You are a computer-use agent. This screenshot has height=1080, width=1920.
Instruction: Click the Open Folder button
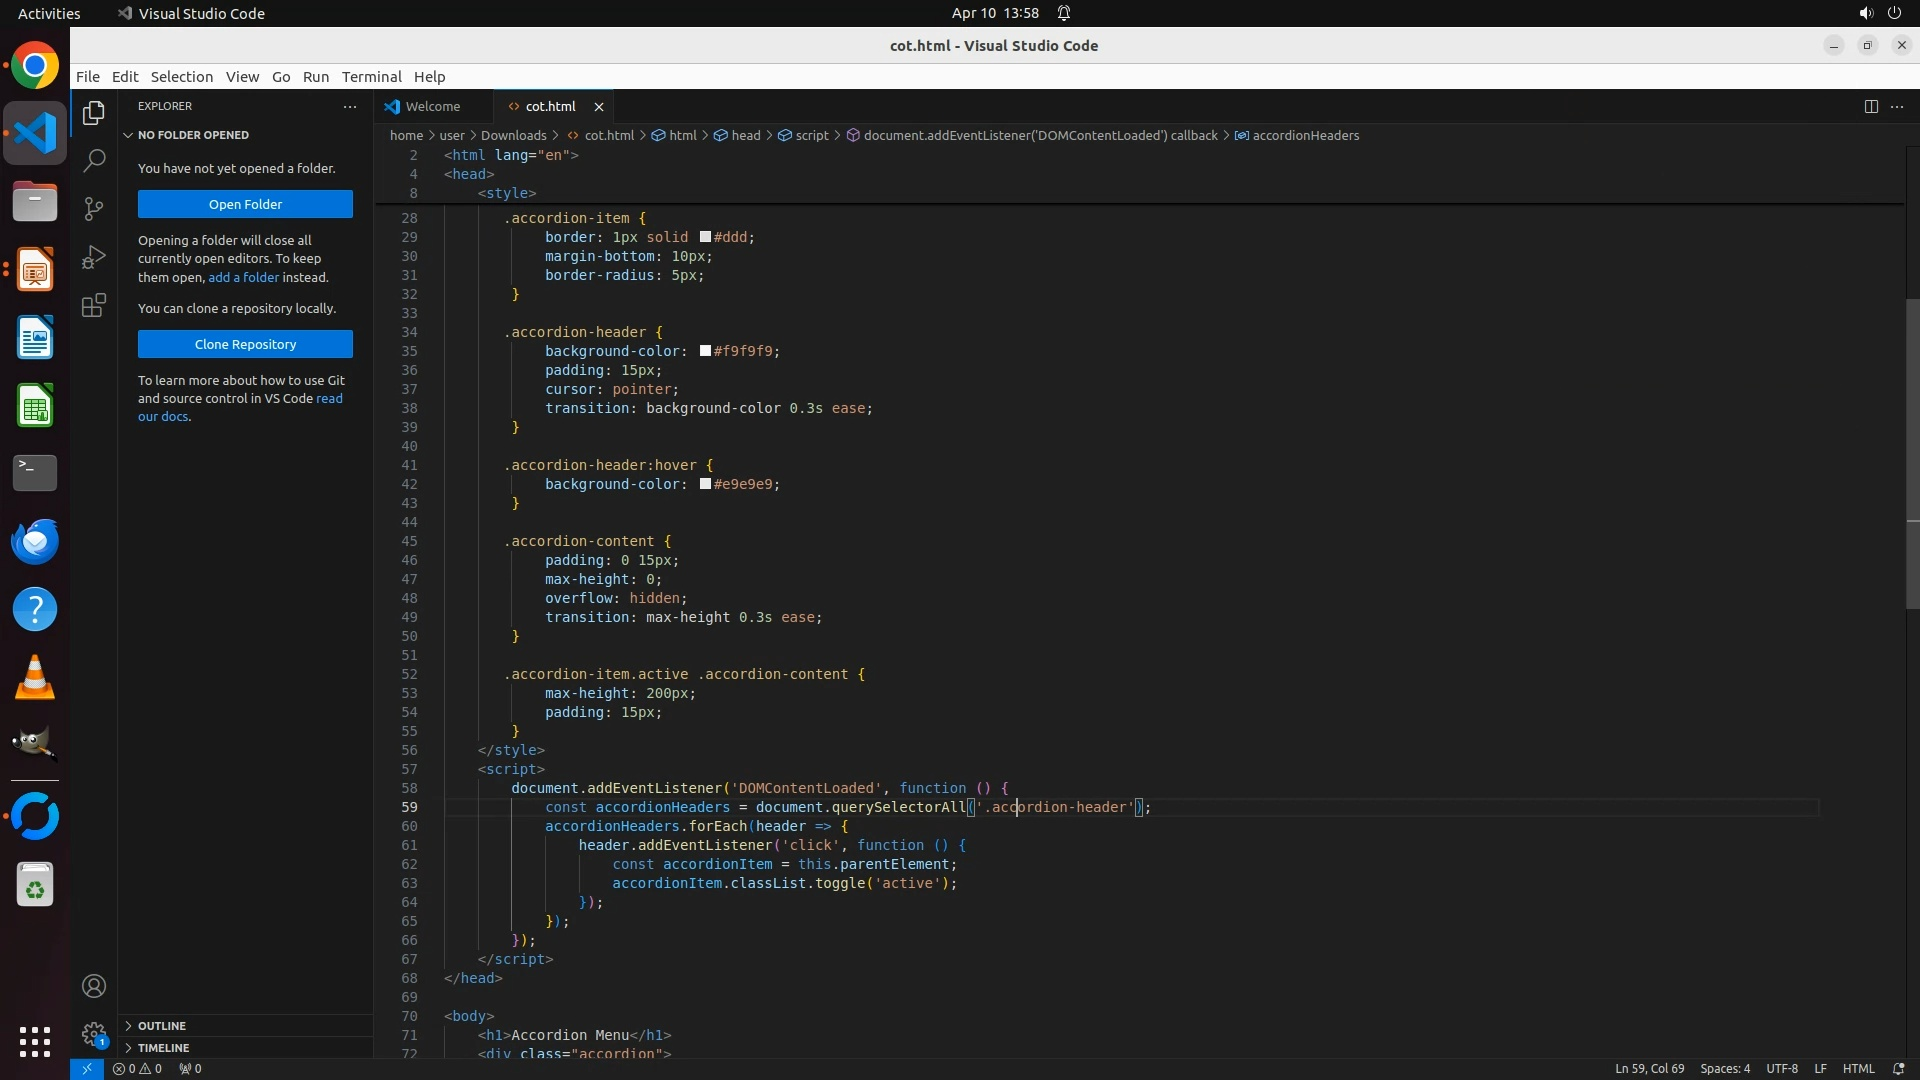[x=245, y=204]
